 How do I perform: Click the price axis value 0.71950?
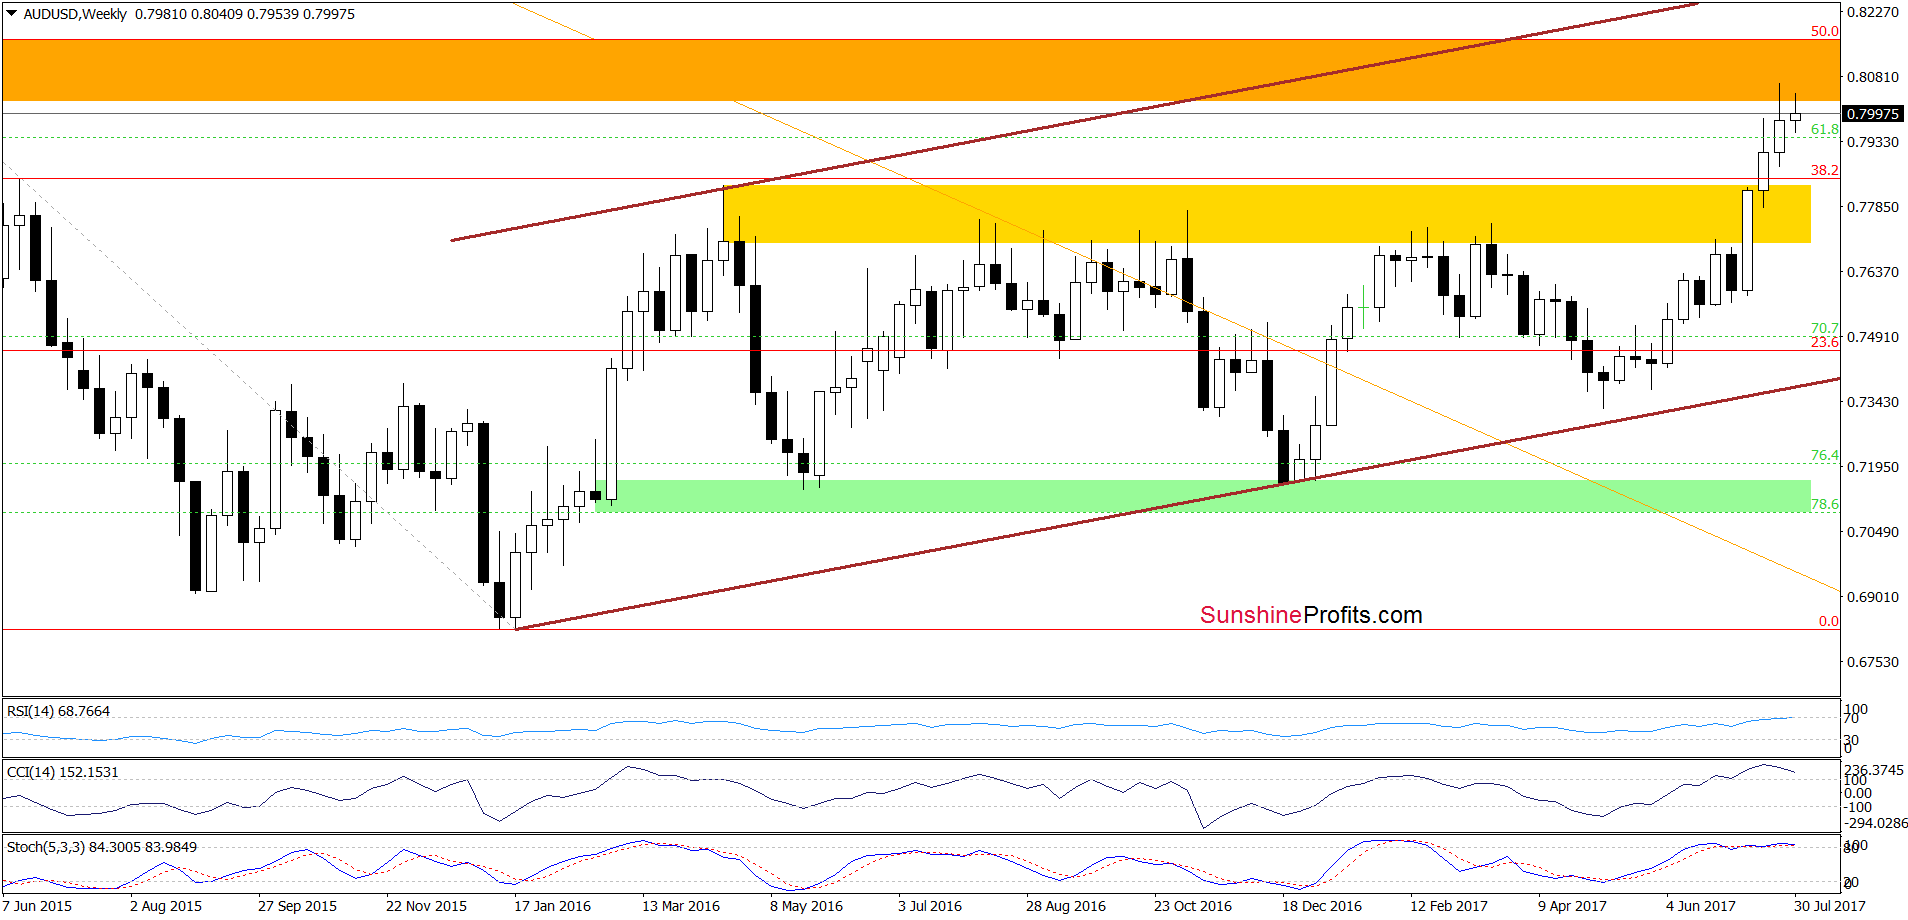(1872, 467)
